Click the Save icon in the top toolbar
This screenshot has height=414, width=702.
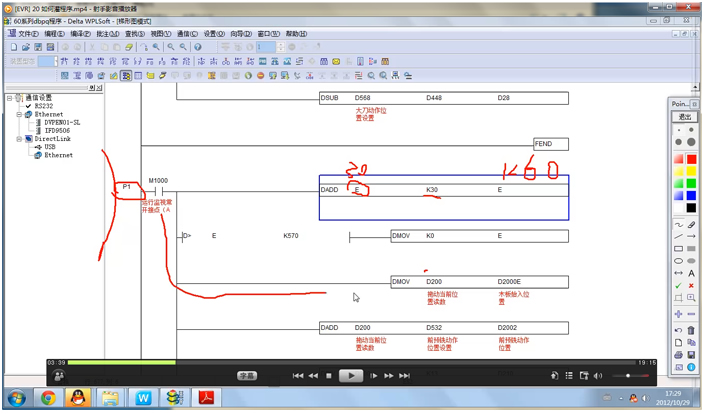pyautogui.click(x=38, y=47)
